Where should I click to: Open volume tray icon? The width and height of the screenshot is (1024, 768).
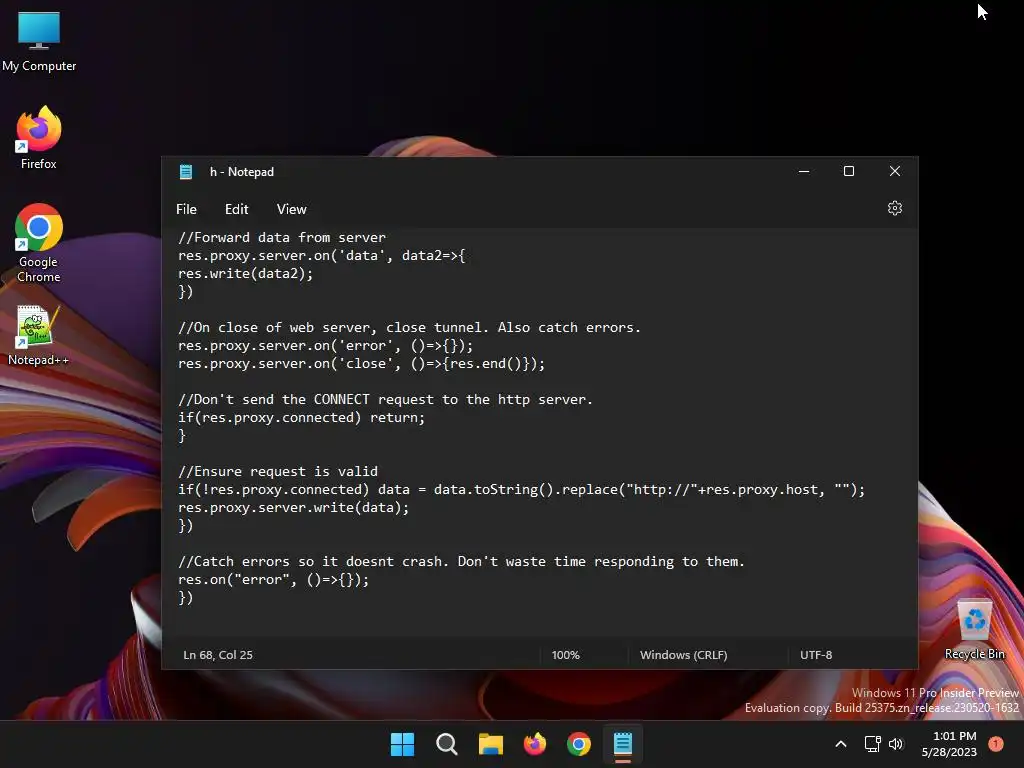896,744
